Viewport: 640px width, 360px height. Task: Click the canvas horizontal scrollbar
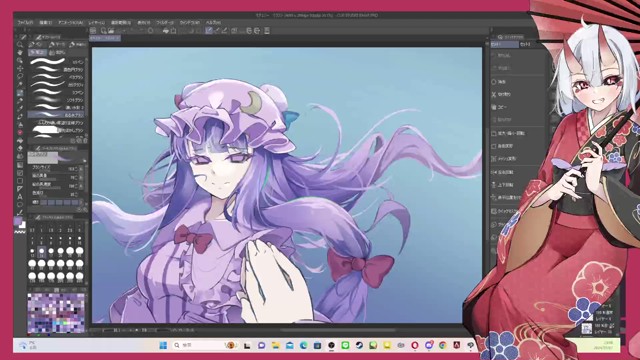point(338,330)
